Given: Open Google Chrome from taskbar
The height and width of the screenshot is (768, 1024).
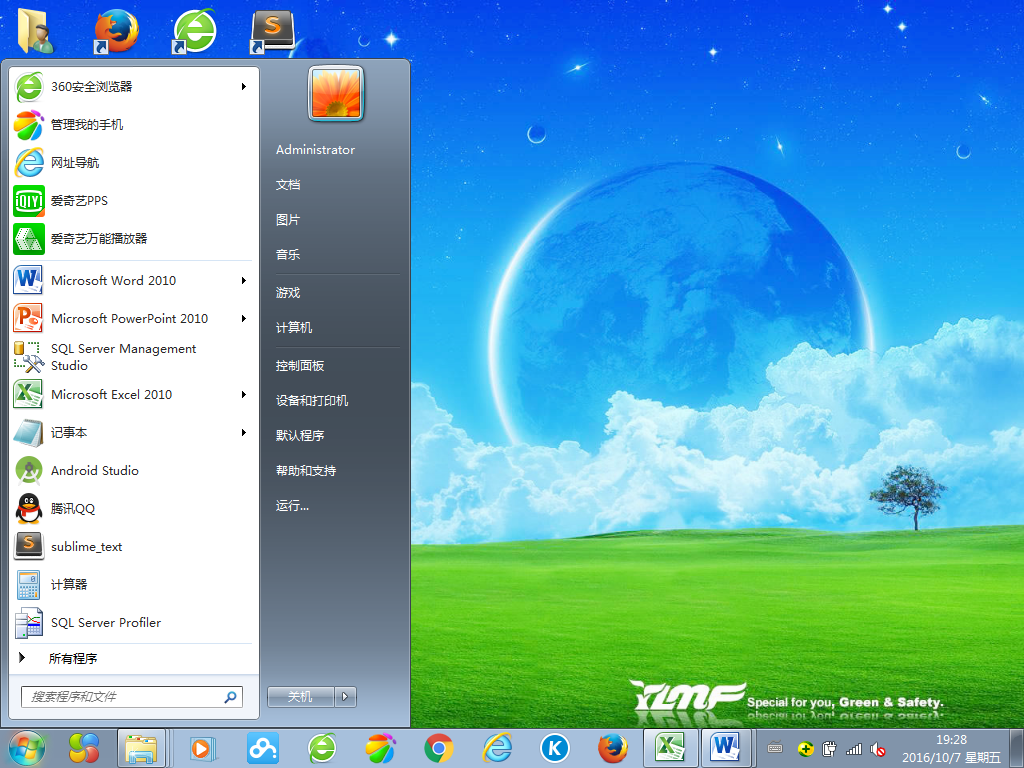Looking at the screenshot, I should 439,748.
